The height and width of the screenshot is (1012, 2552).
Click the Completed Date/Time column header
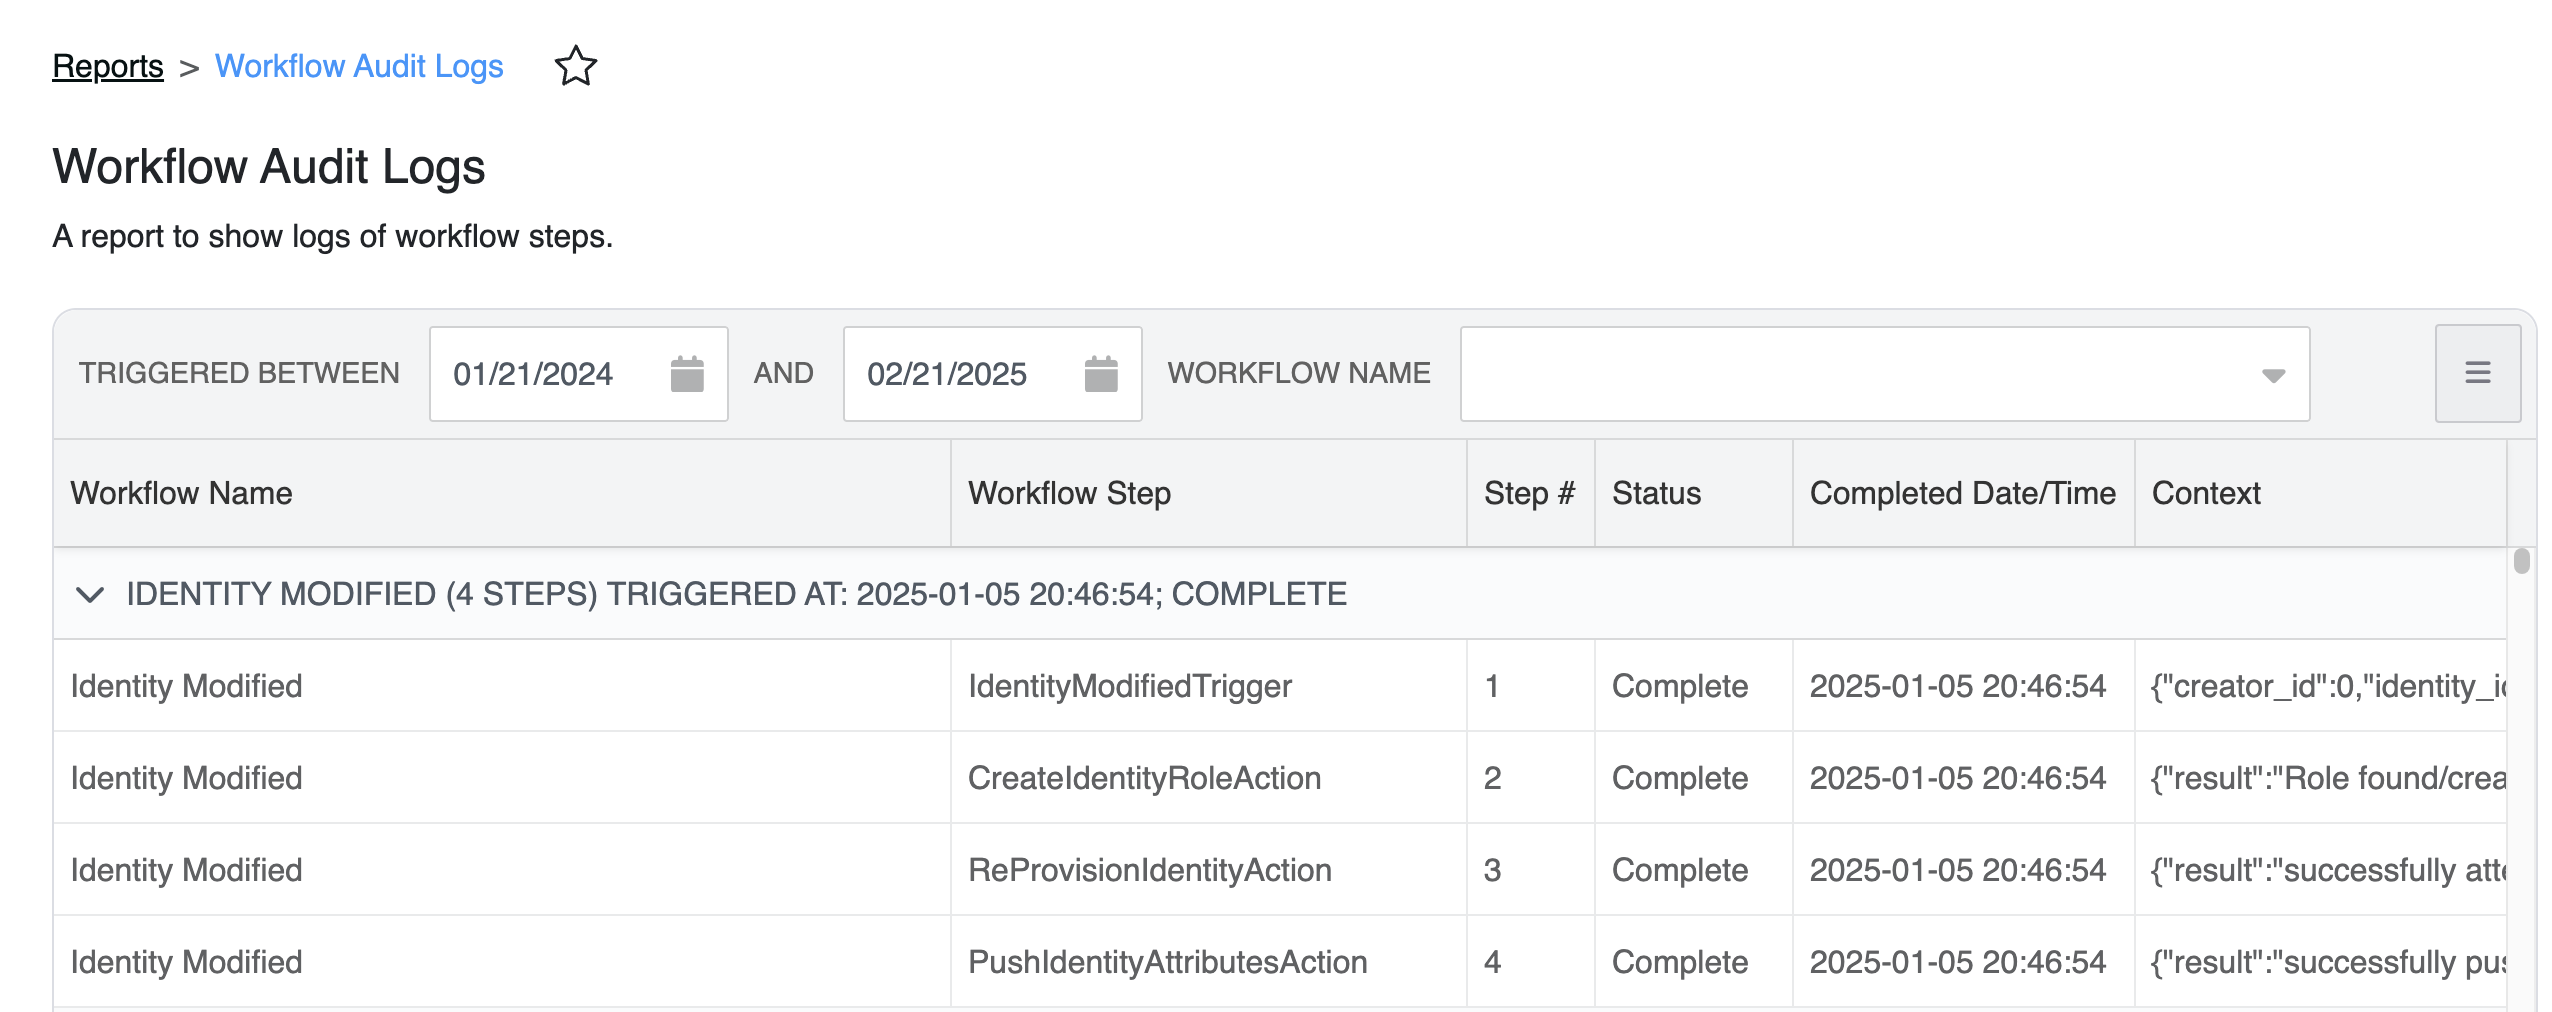tap(1963, 493)
